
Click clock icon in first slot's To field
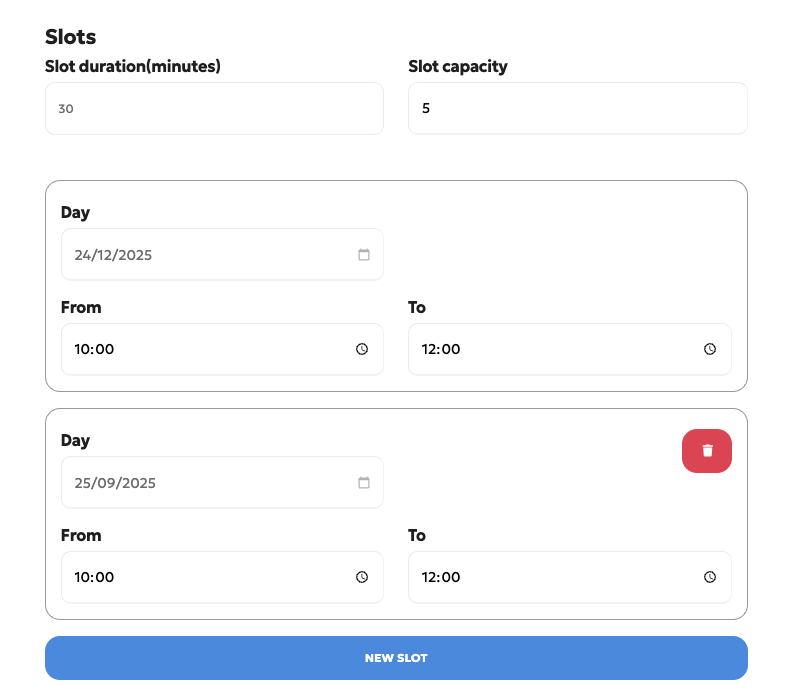tap(710, 349)
